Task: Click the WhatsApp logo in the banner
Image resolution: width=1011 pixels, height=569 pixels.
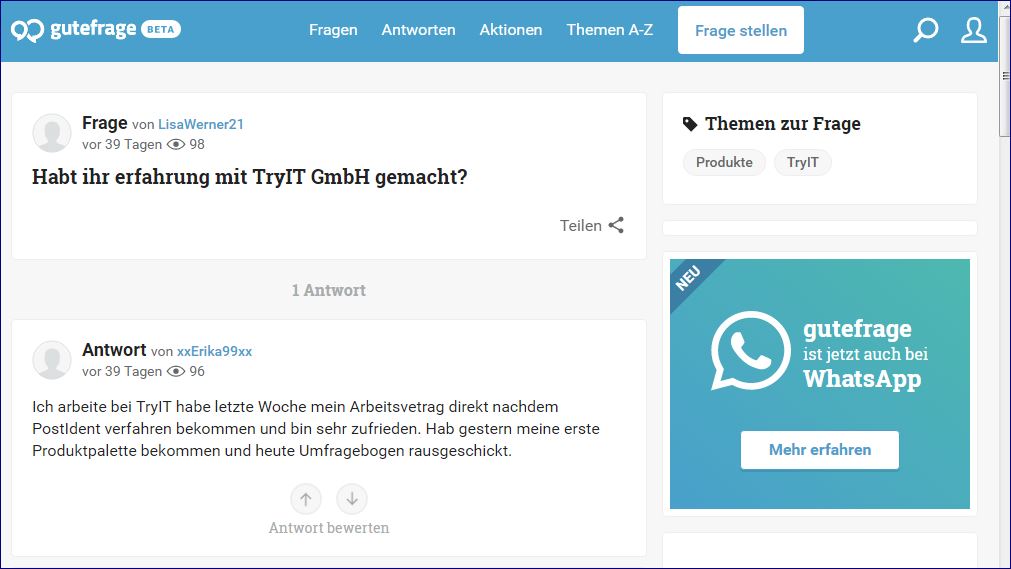Action: point(750,351)
